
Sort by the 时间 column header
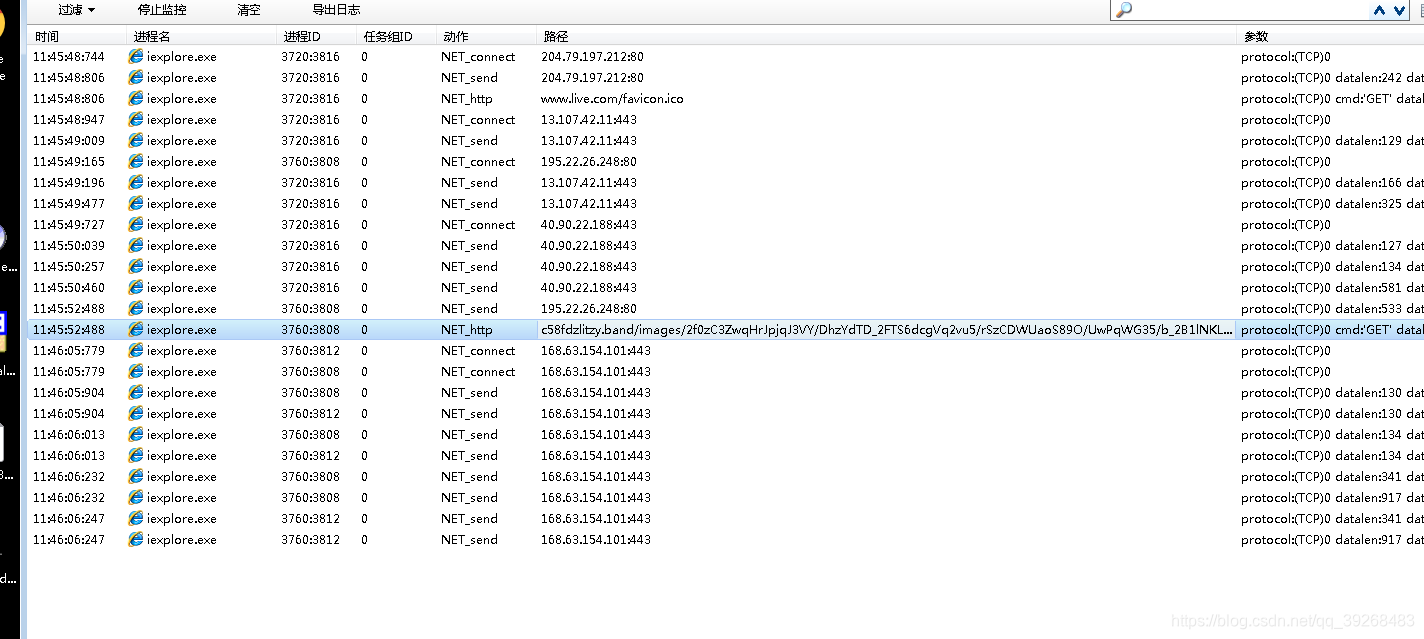77,36
